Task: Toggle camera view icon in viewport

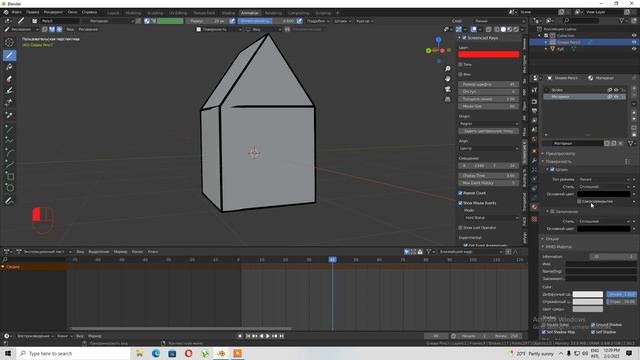Action: tap(448, 89)
